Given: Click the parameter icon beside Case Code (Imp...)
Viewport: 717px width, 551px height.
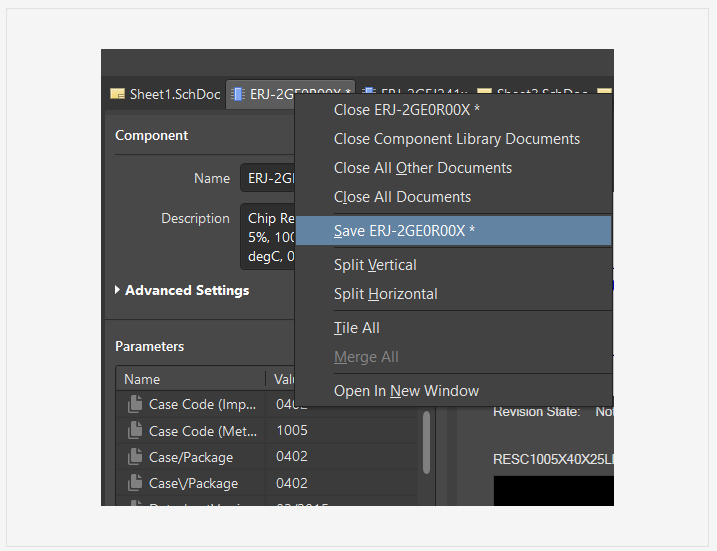Looking at the screenshot, I should tap(135, 404).
